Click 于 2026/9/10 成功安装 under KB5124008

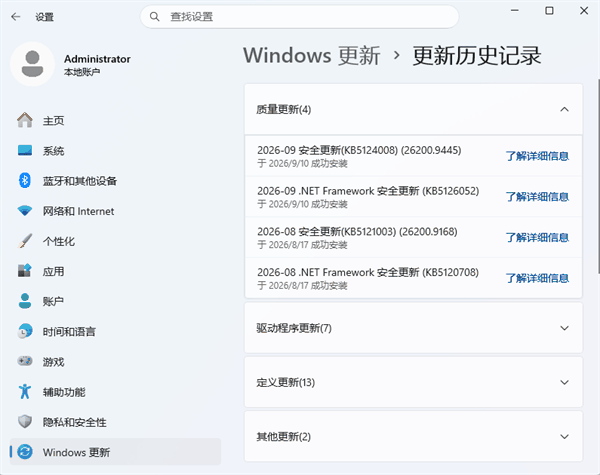(x=302, y=164)
